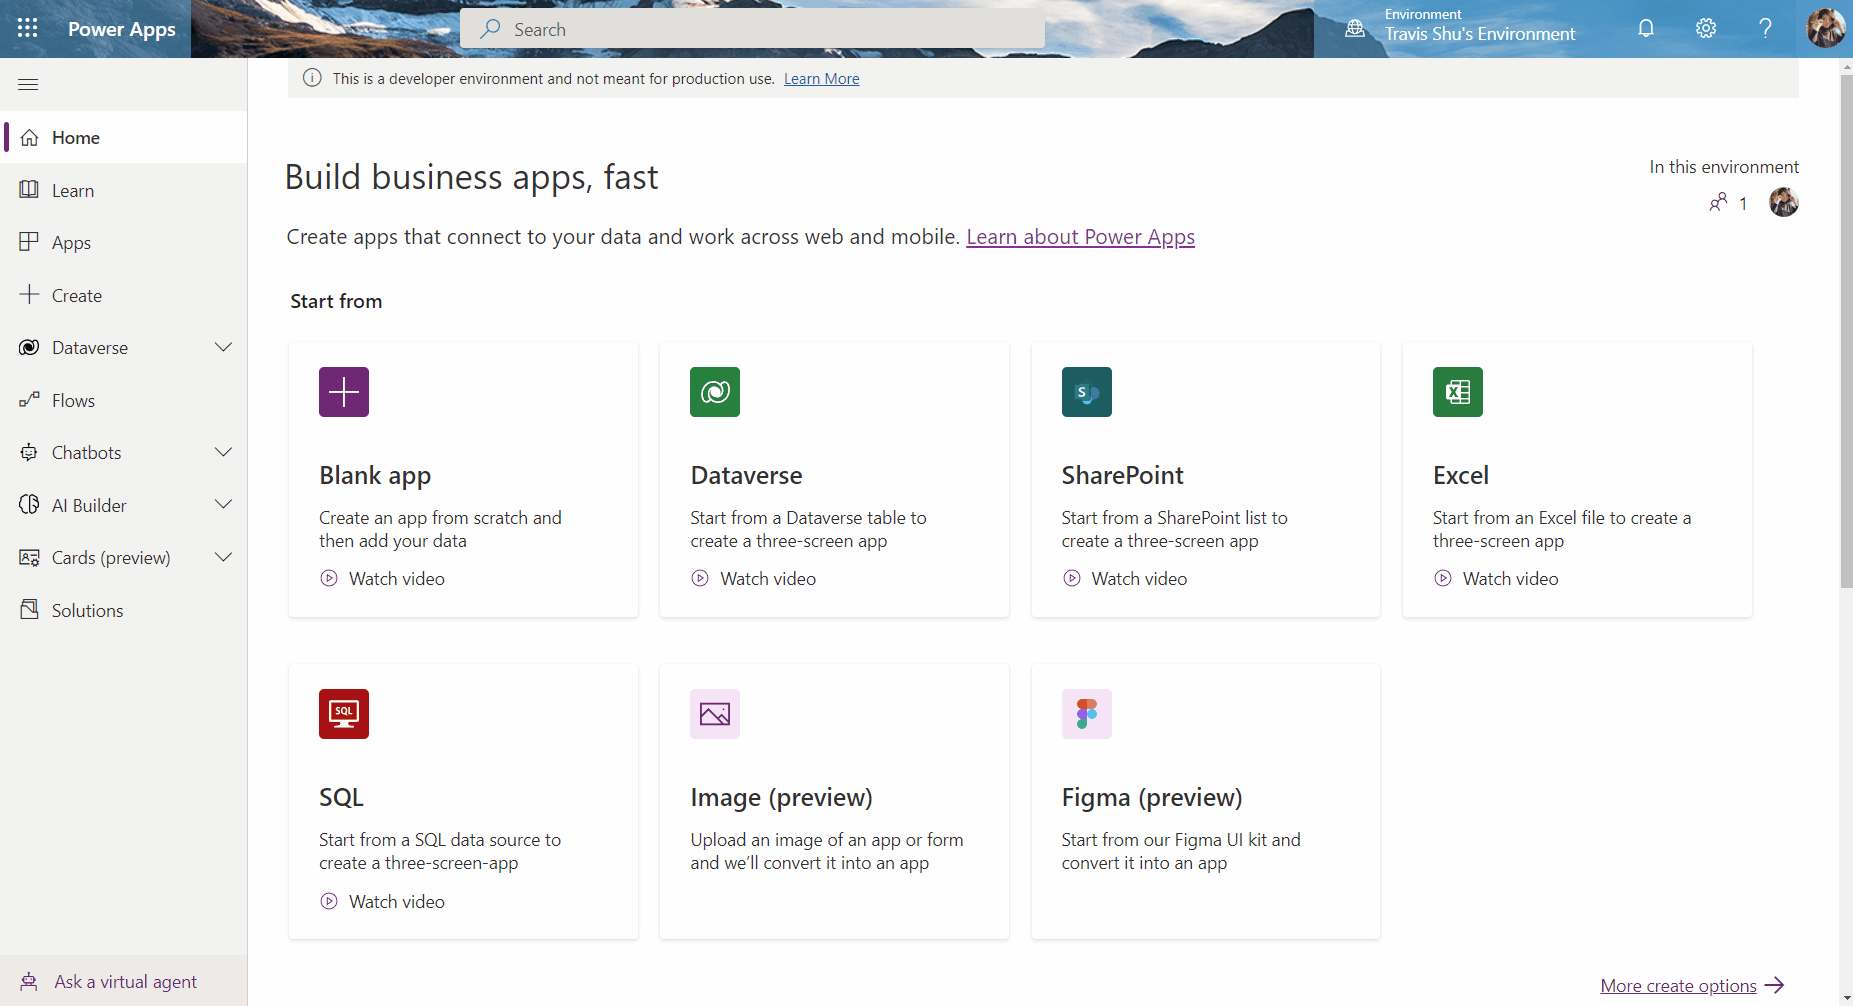
Task: Go to the Home navigation item
Action: click(75, 137)
